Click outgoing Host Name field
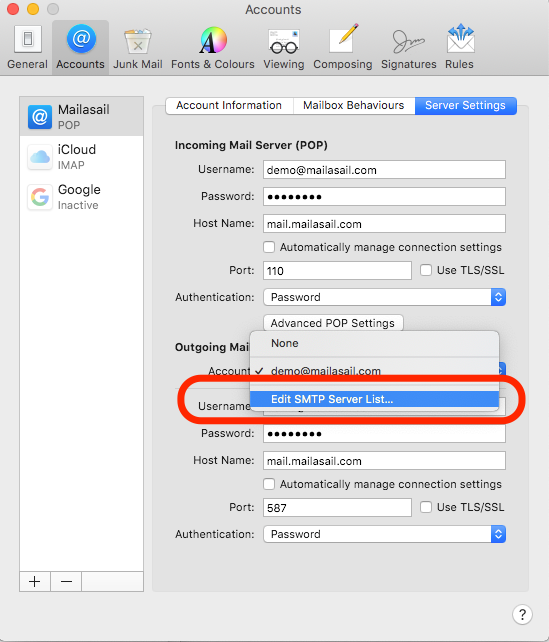This screenshot has width=549, height=642. (x=384, y=461)
